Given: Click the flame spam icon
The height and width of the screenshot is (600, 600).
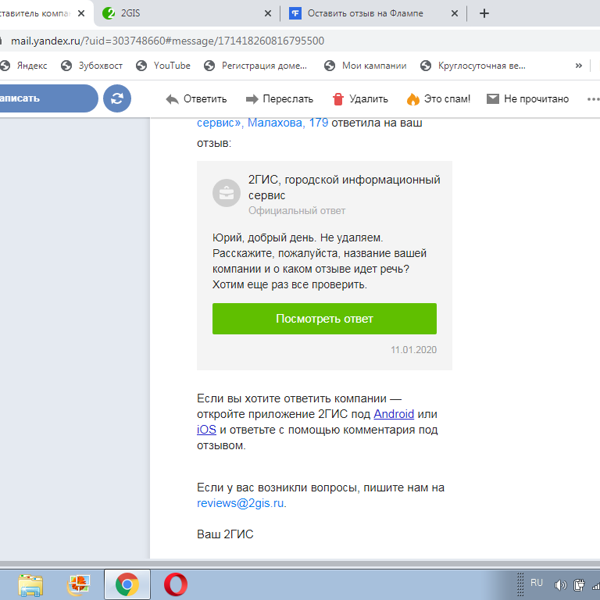Looking at the screenshot, I should coord(413,99).
